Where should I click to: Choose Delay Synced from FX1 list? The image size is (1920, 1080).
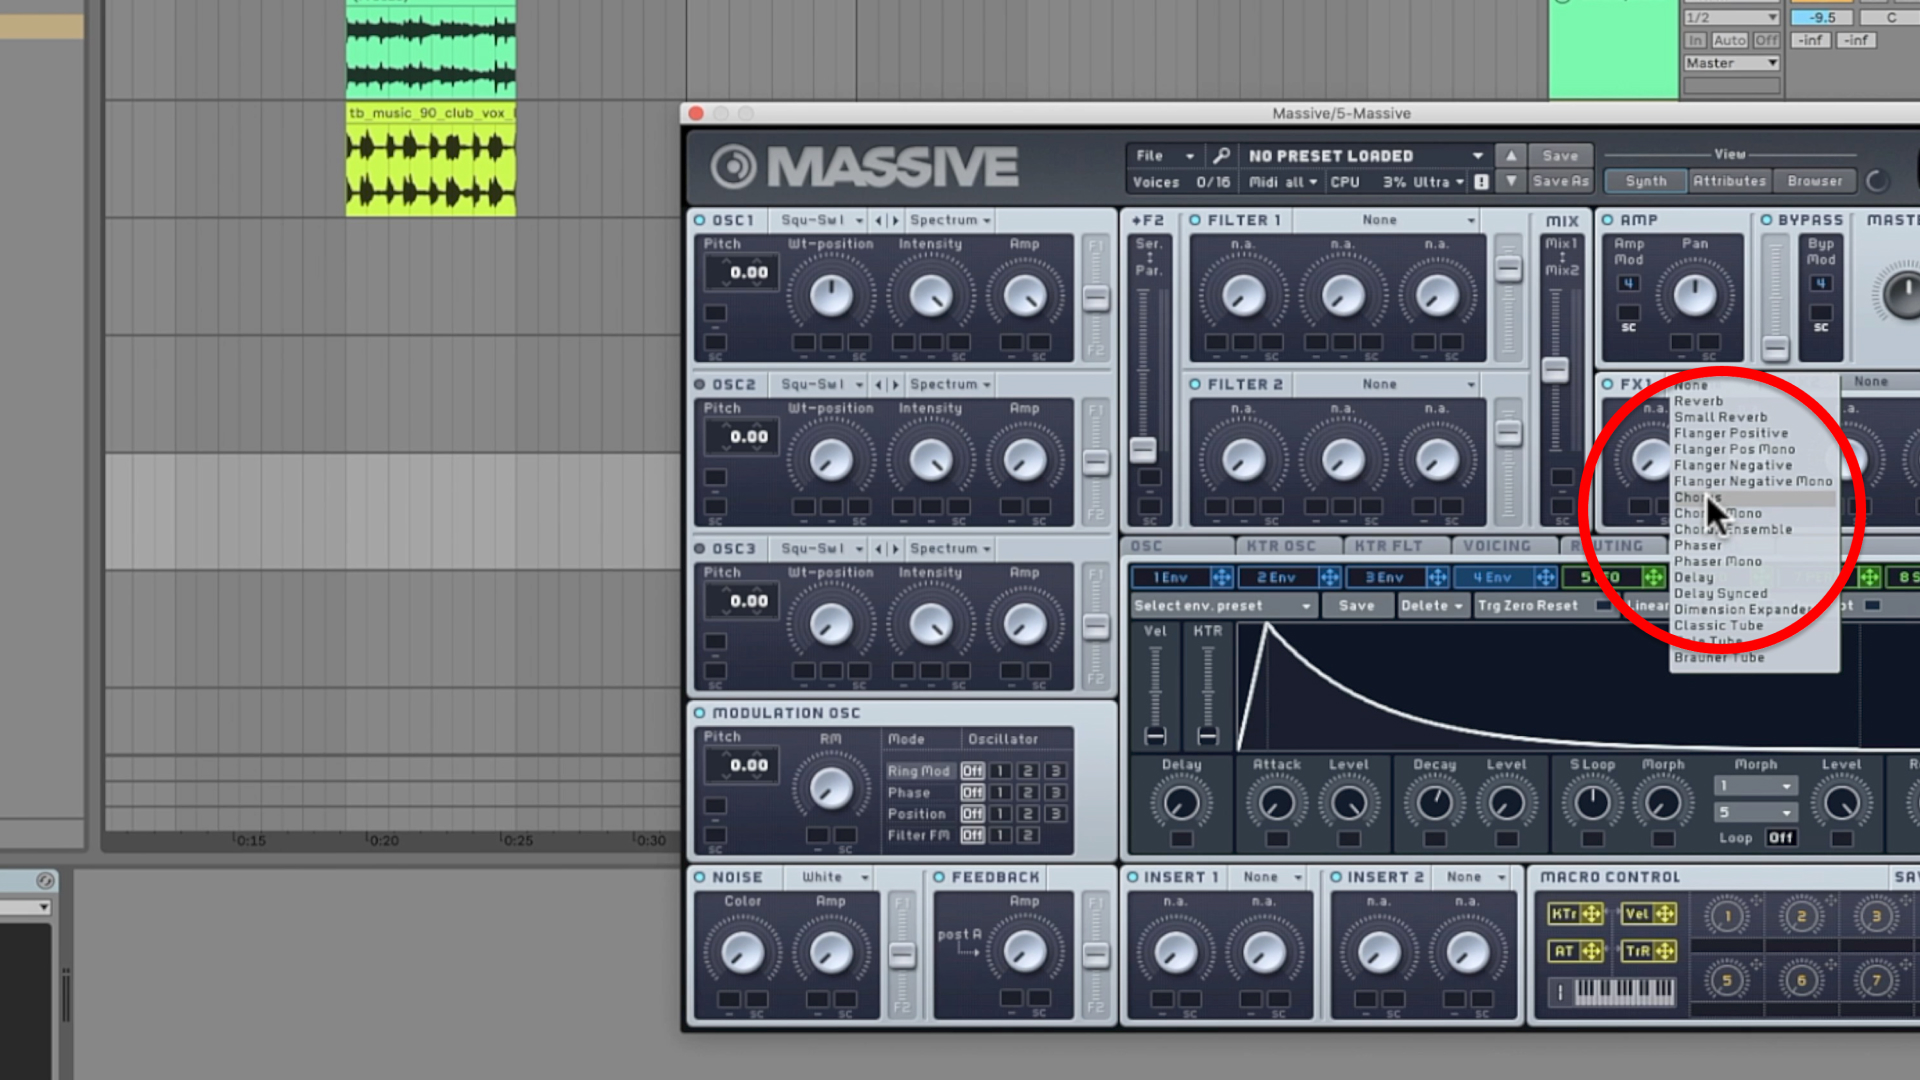click(x=1720, y=593)
